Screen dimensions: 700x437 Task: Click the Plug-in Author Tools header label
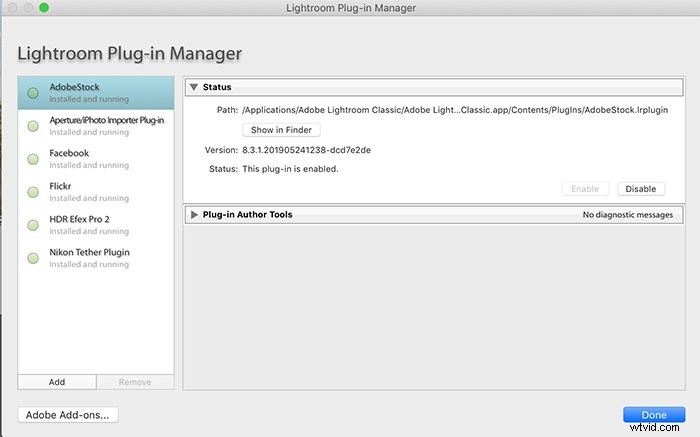click(x=247, y=215)
